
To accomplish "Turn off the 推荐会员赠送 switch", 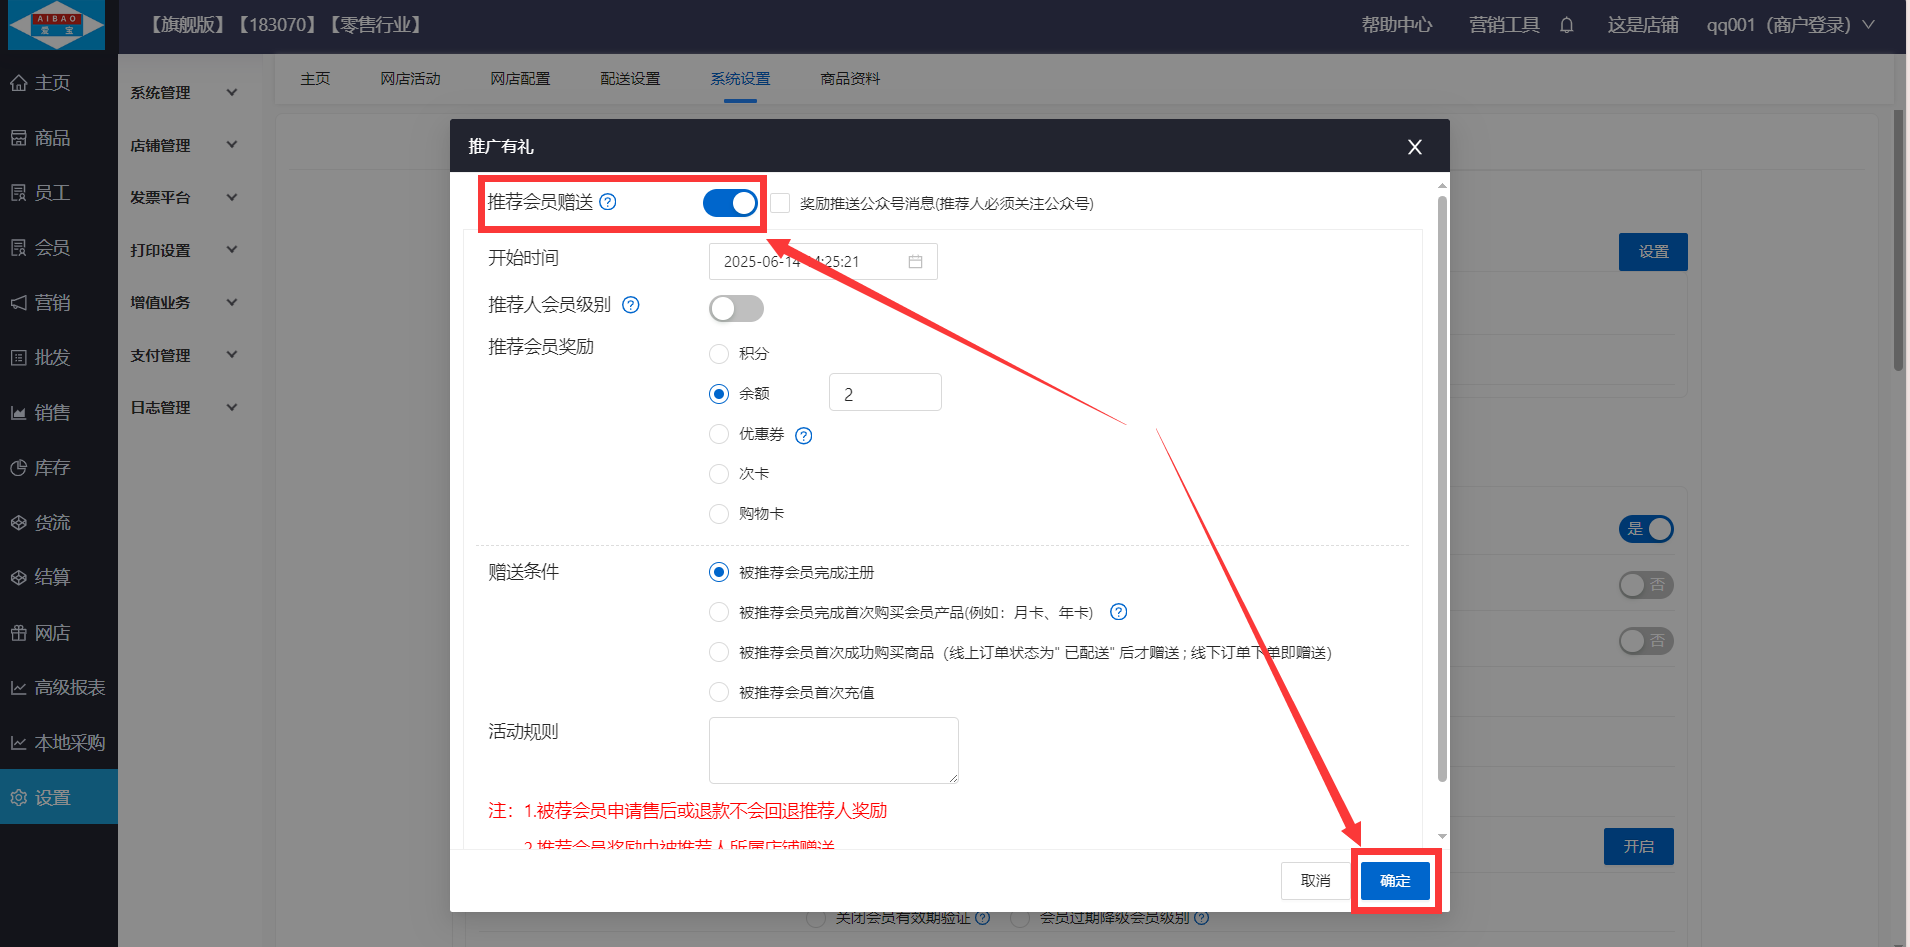I will [730, 203].
